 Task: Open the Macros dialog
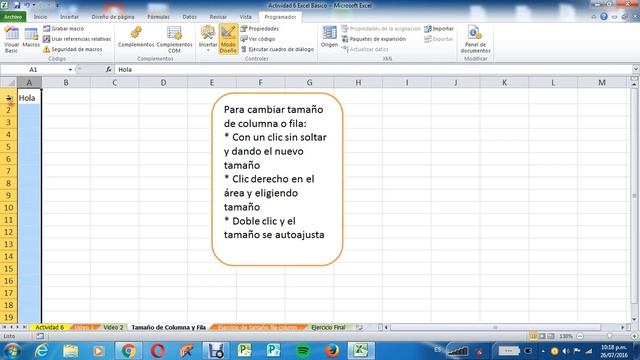pos(31,38)
